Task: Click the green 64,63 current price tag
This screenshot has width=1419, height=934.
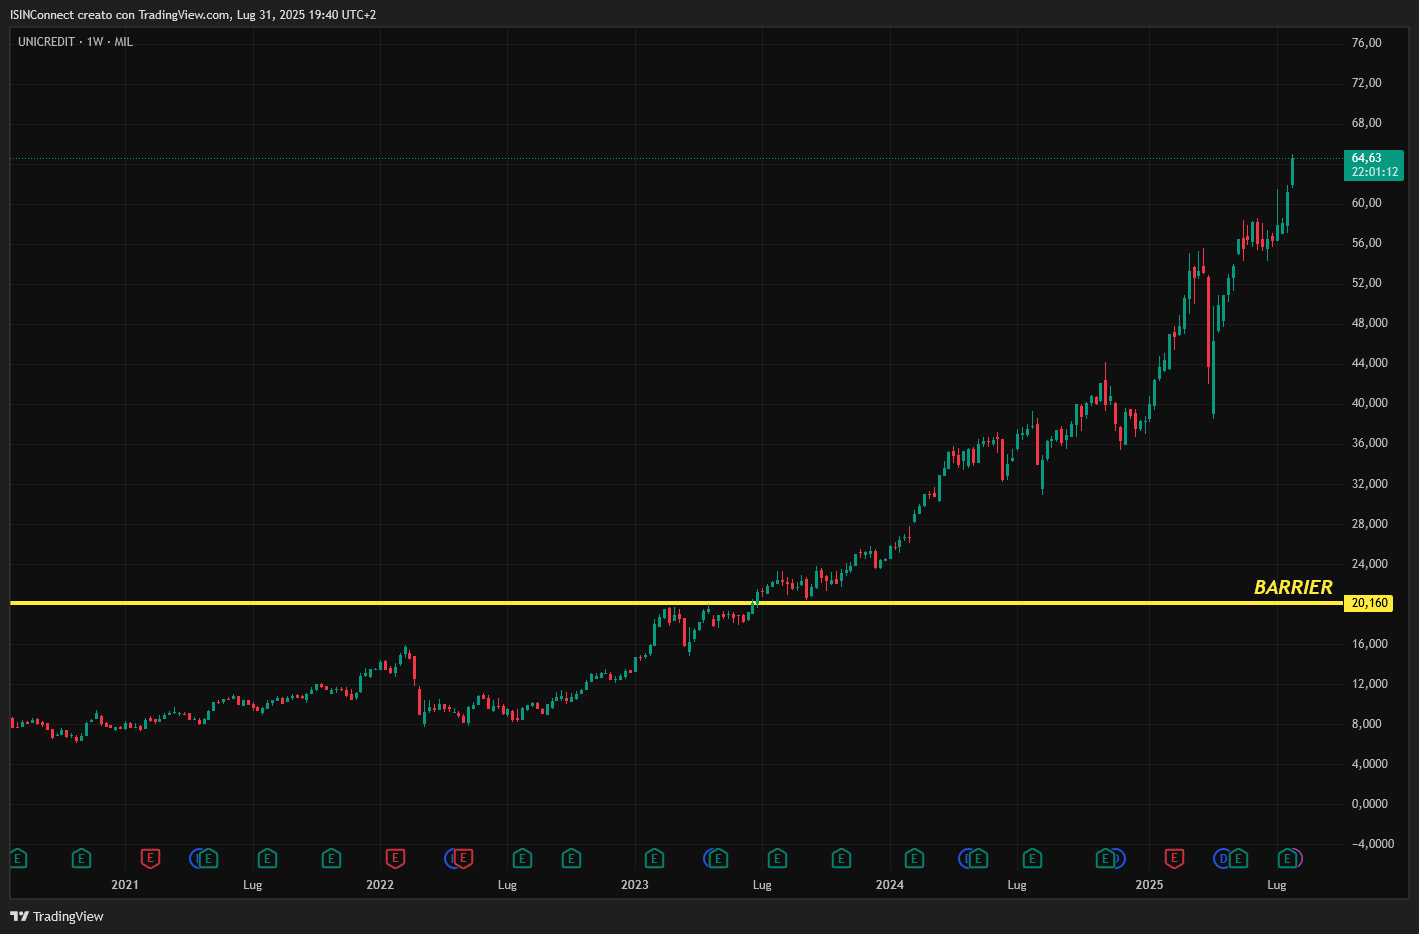Action: click(1373, 165)
